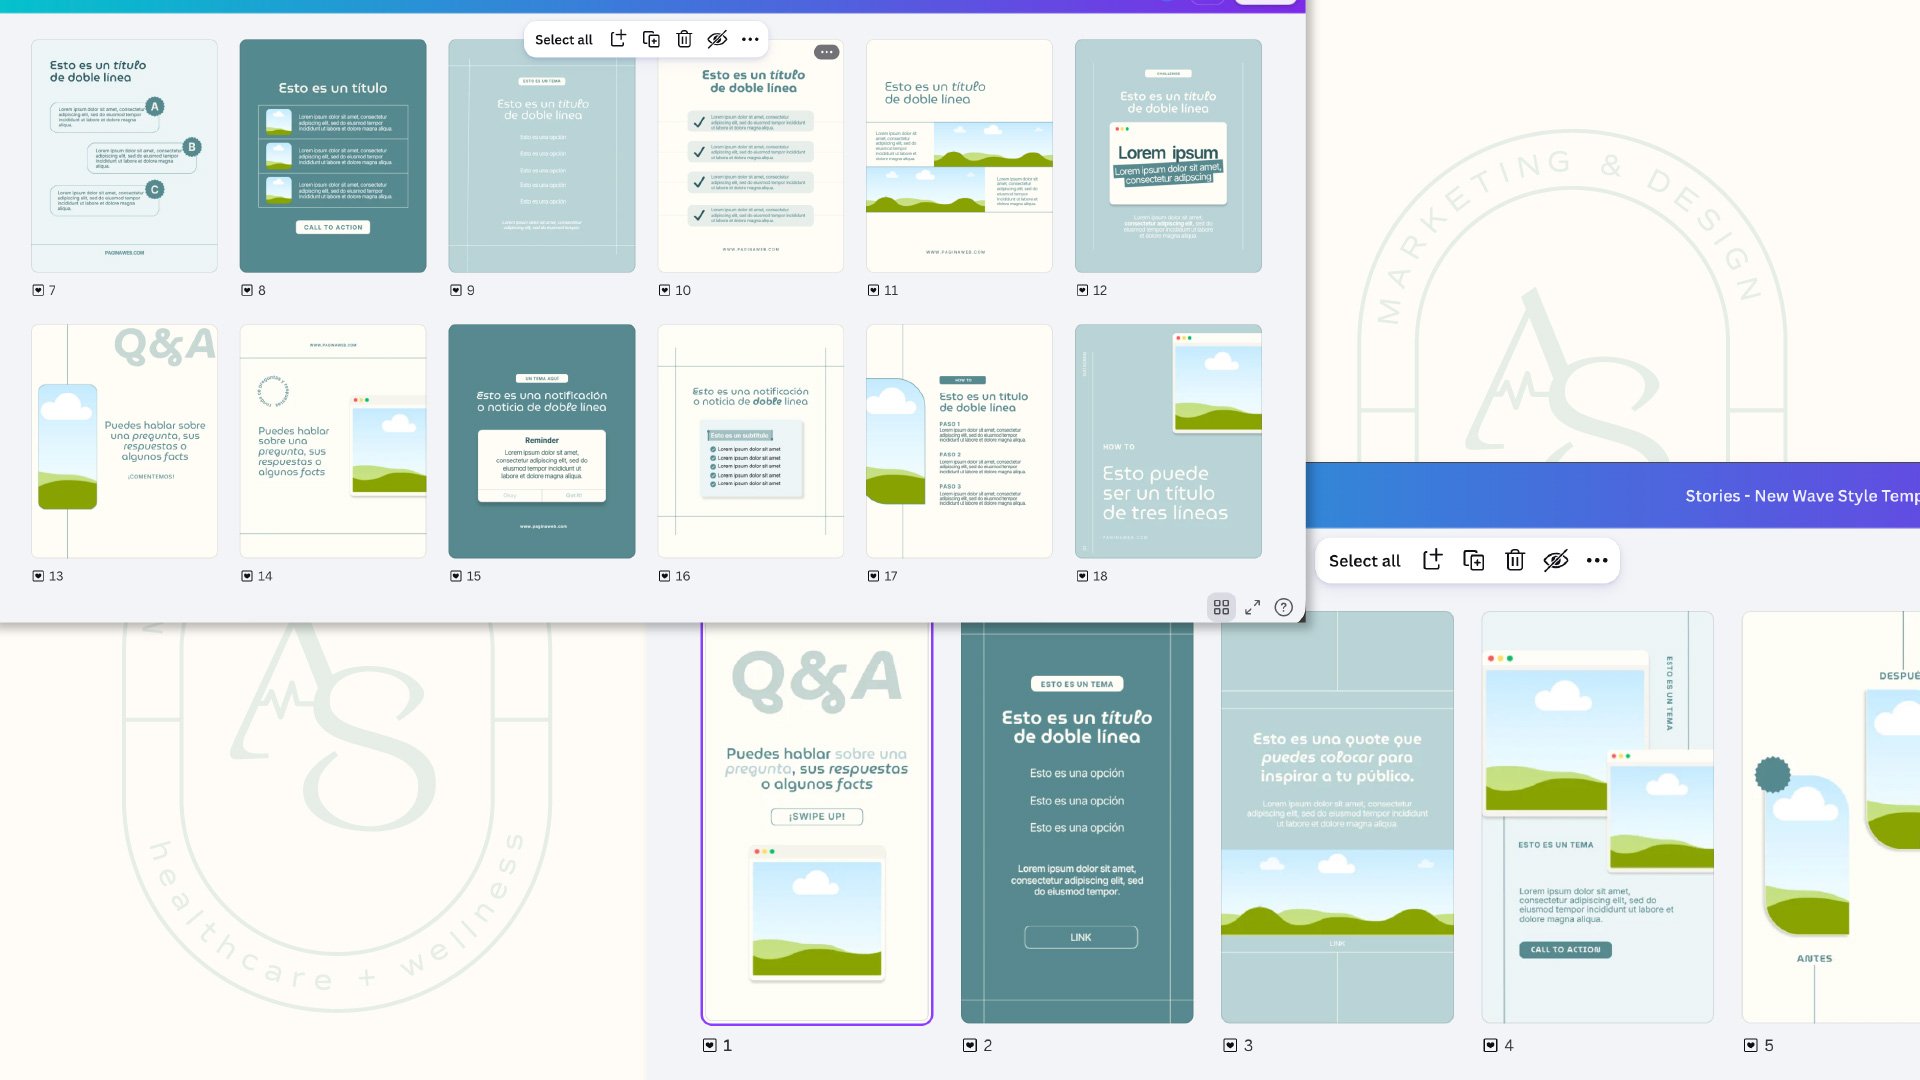Click the heart icon beside page number 15
The image size is (1920, 1080).
point(456,576)
